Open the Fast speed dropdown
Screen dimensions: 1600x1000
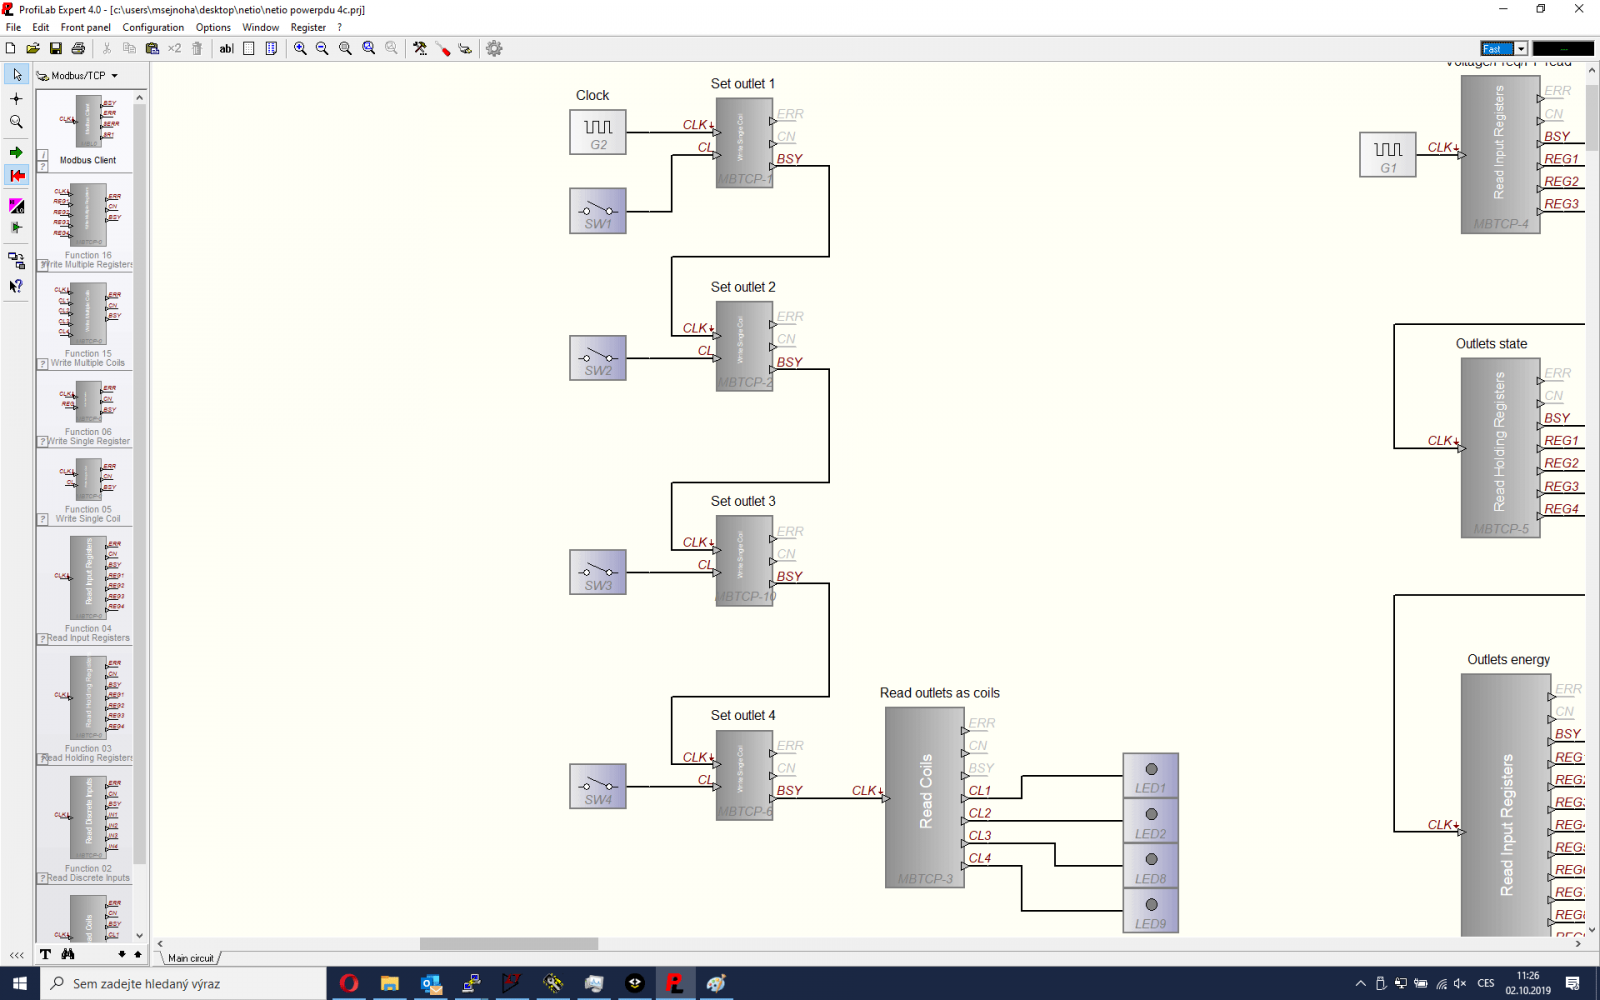1521,49
